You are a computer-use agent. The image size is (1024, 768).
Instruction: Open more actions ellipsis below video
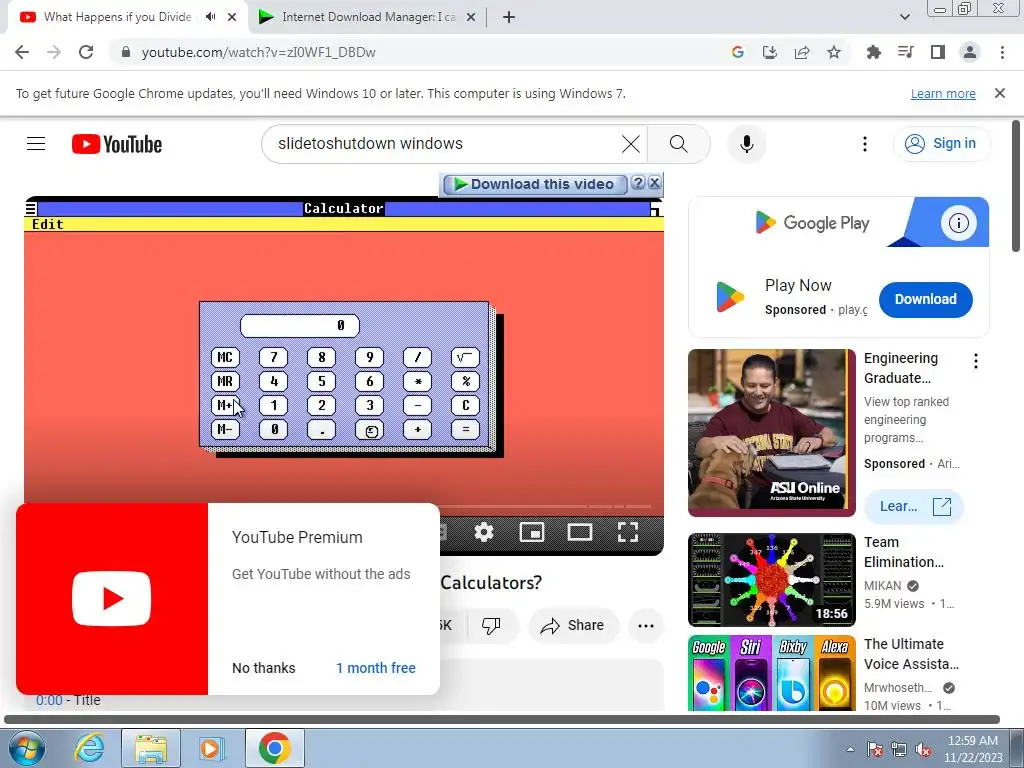646,626
